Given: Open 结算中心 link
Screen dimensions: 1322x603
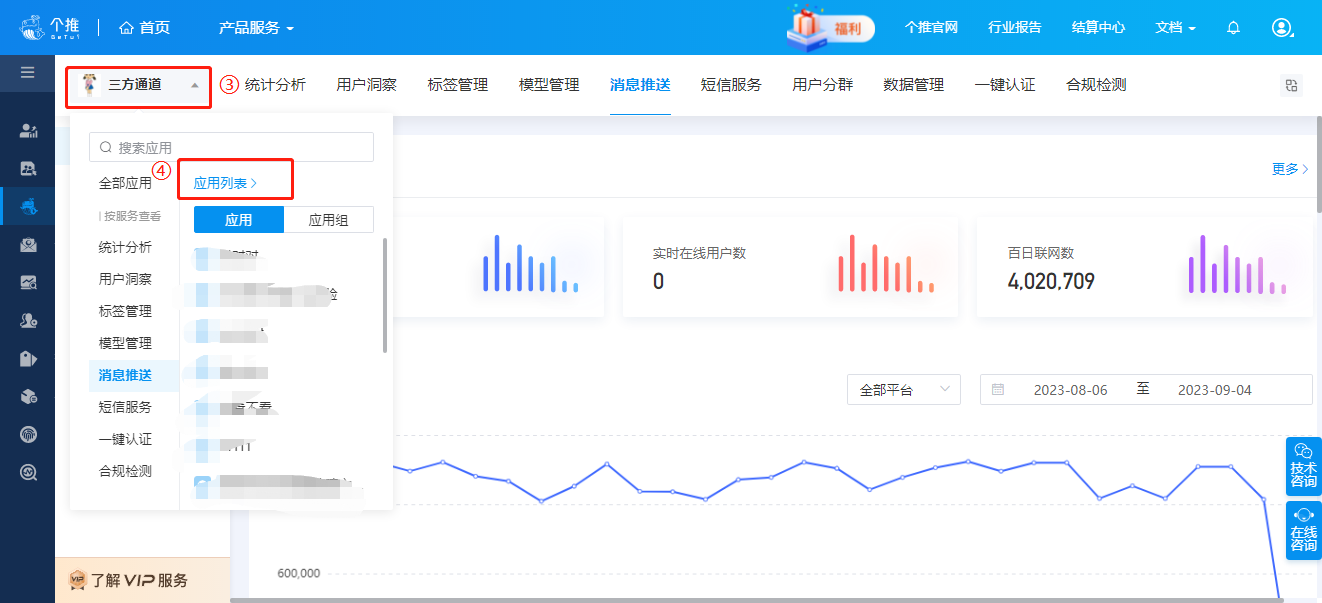Looking at the screenshot, I should pos(1098,28).
